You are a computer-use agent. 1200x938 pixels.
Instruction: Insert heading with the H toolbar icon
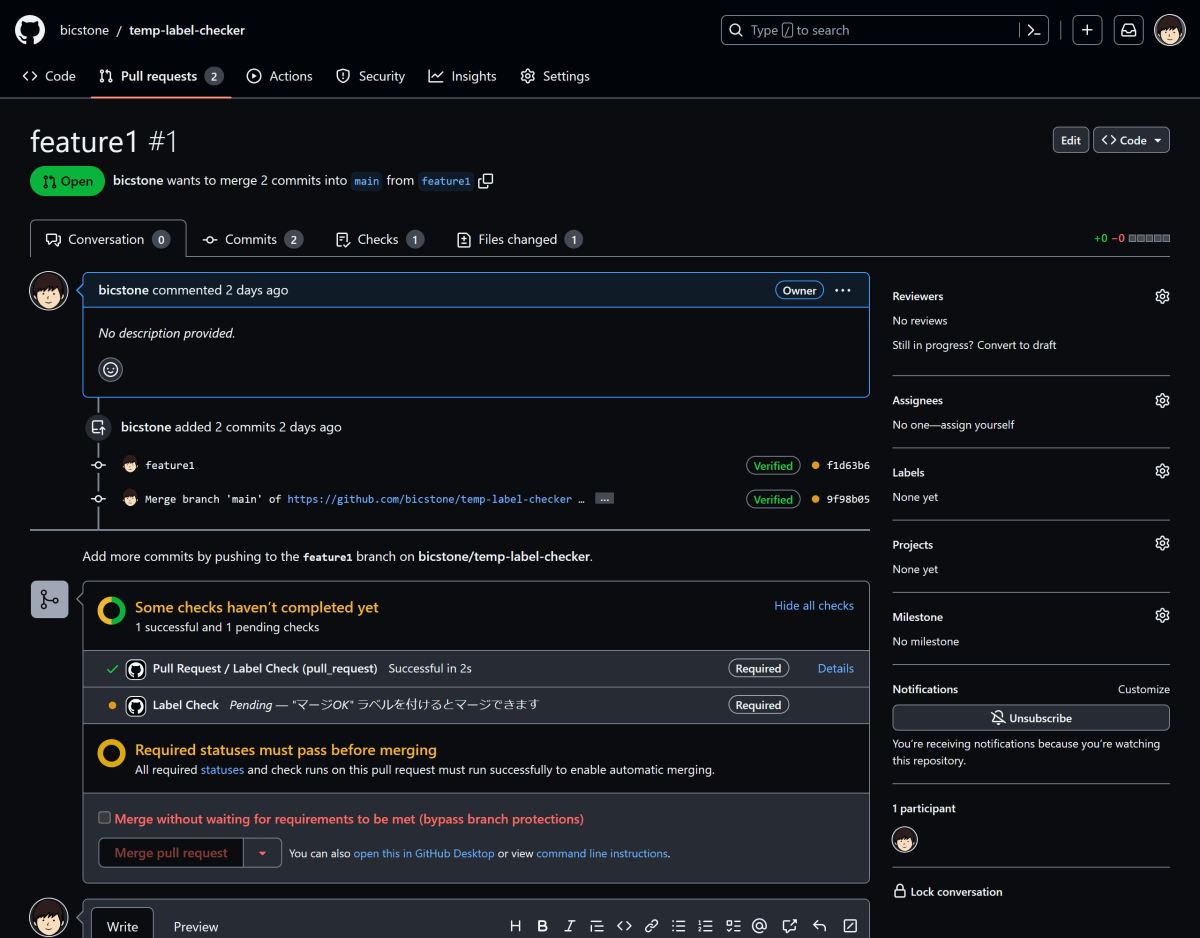click(x=516, y=926)
